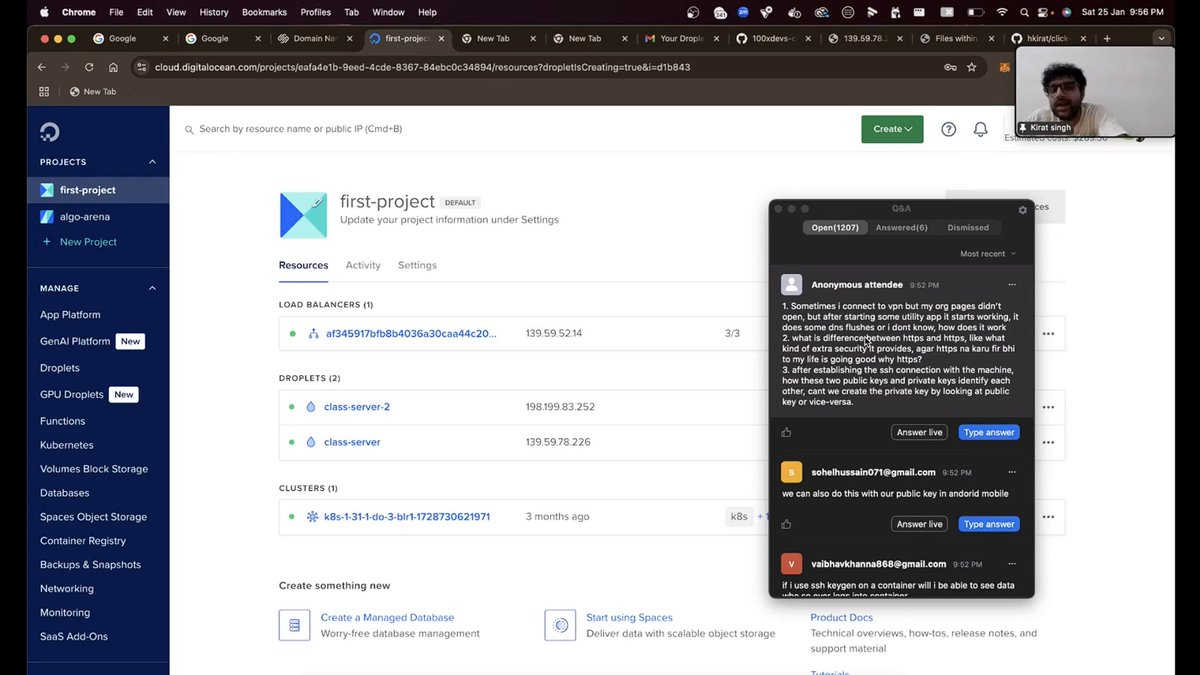Click Start using Spaces link
This screenshot has height=675, width=1200.
tap(629, 618)
